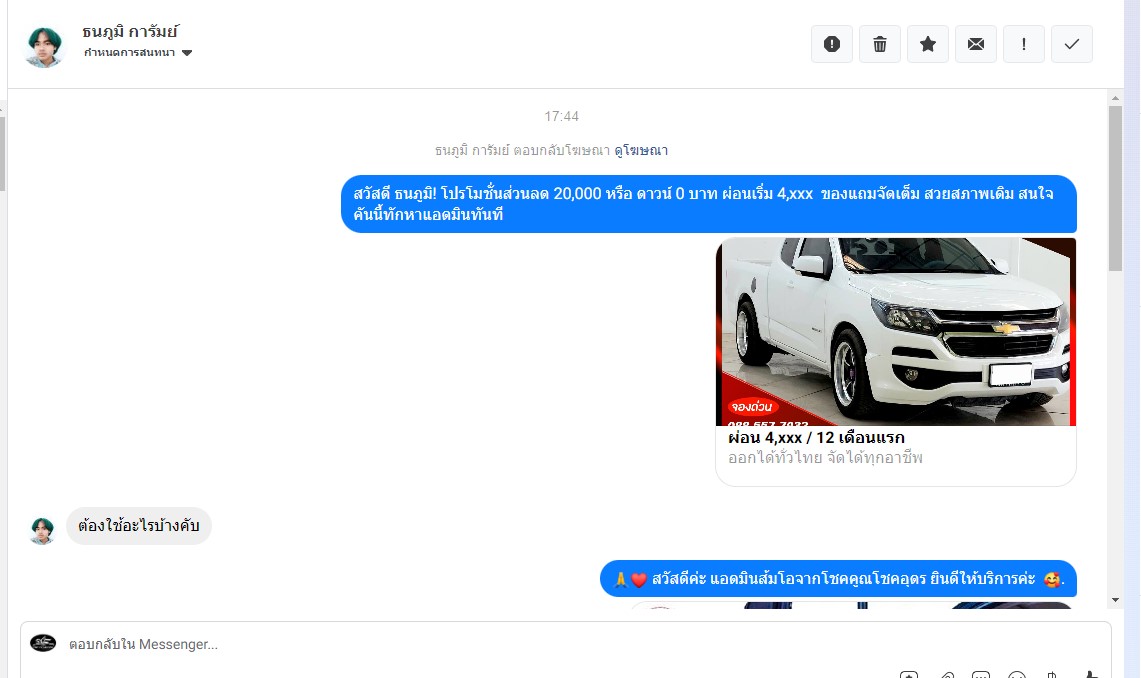Star this conversation with star icon
The image size is (1141, 678).
928,44
